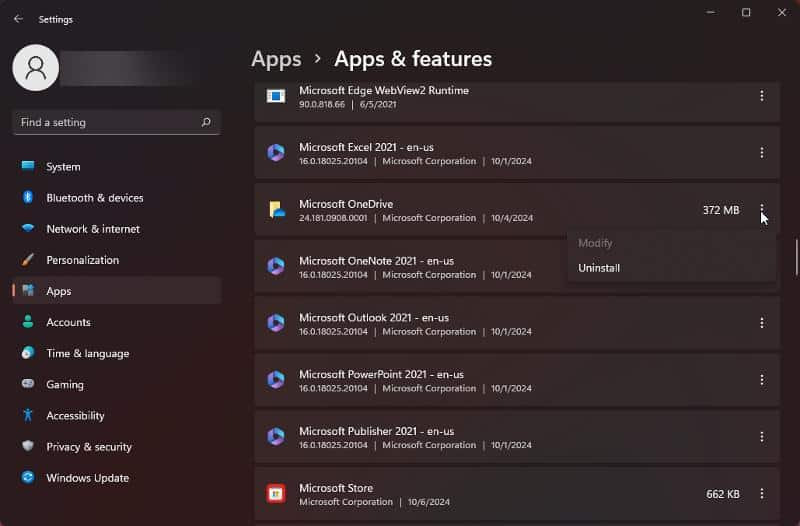
Task: Click the Outlook 2021 app icon
Action: (276, 323)
